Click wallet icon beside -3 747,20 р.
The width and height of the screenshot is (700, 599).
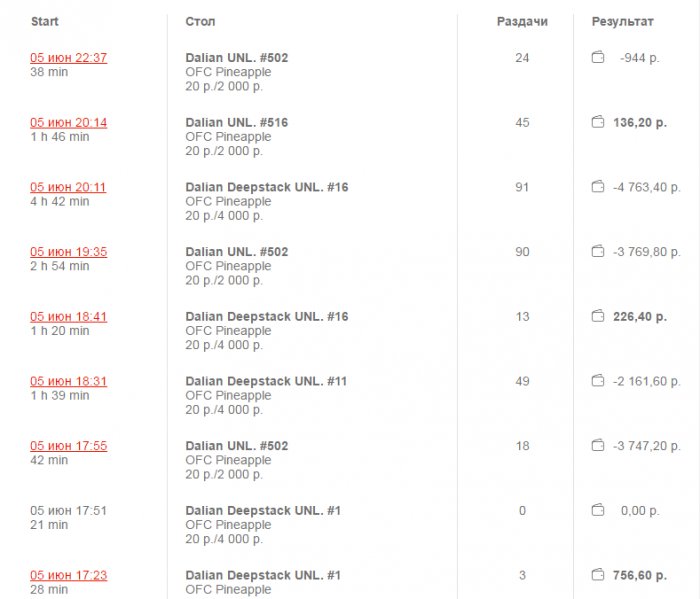pos(598,446)
